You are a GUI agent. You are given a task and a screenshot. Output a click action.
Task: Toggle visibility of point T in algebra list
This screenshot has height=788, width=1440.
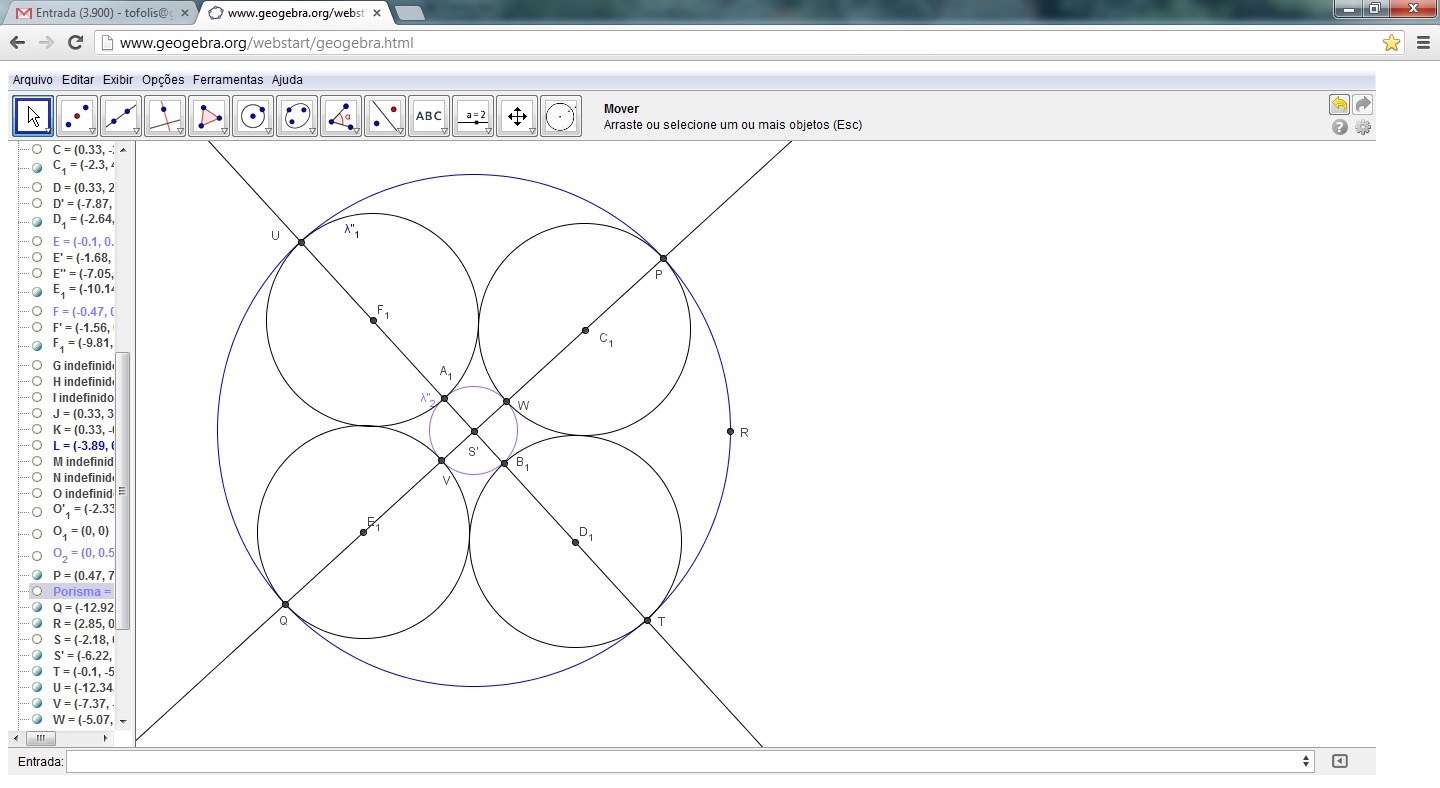click(x=37, y=672)
